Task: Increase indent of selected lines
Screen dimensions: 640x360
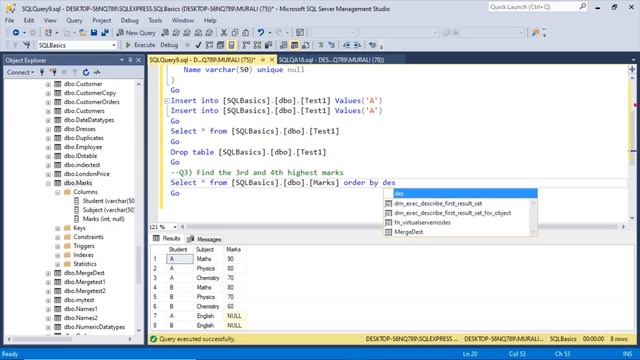Action: click(357, 45)
